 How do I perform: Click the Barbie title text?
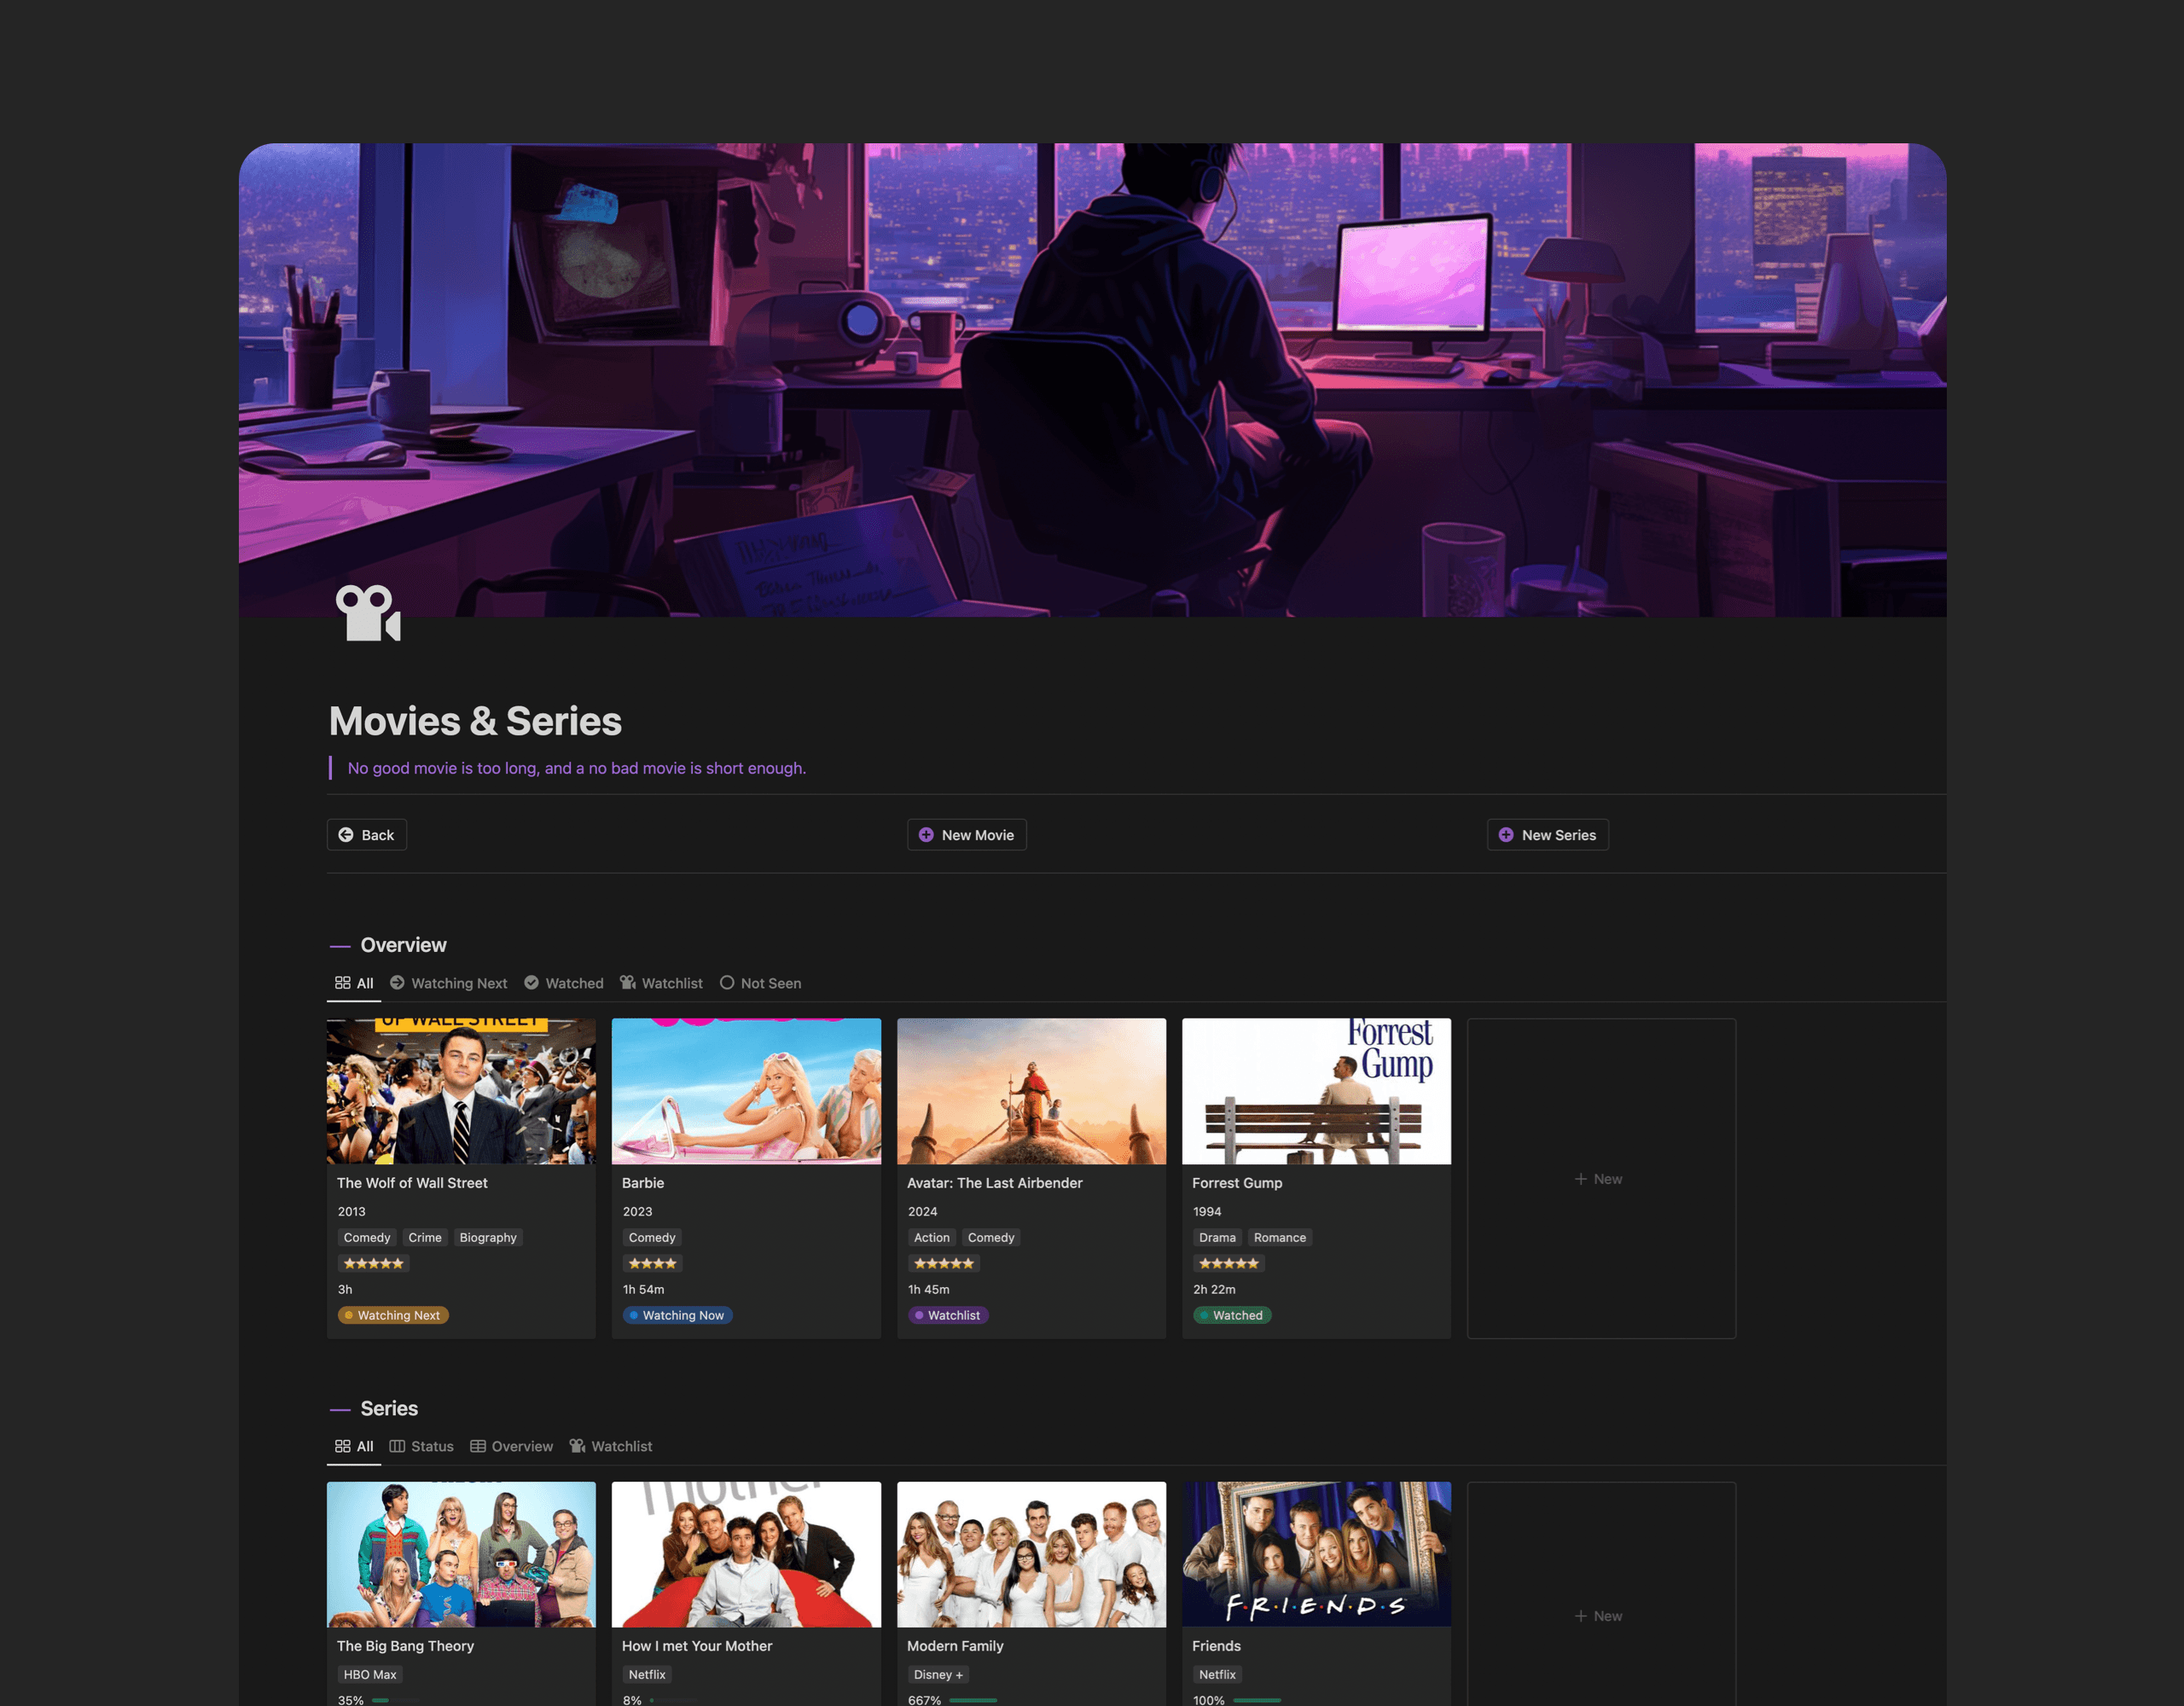(x=643, y=1183)
